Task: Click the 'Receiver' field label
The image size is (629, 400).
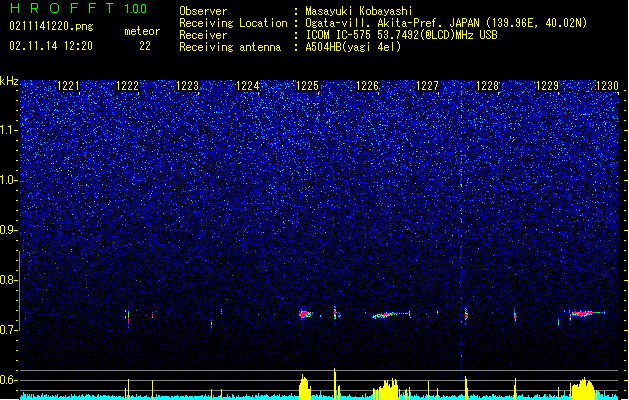Action: [203, 35]
